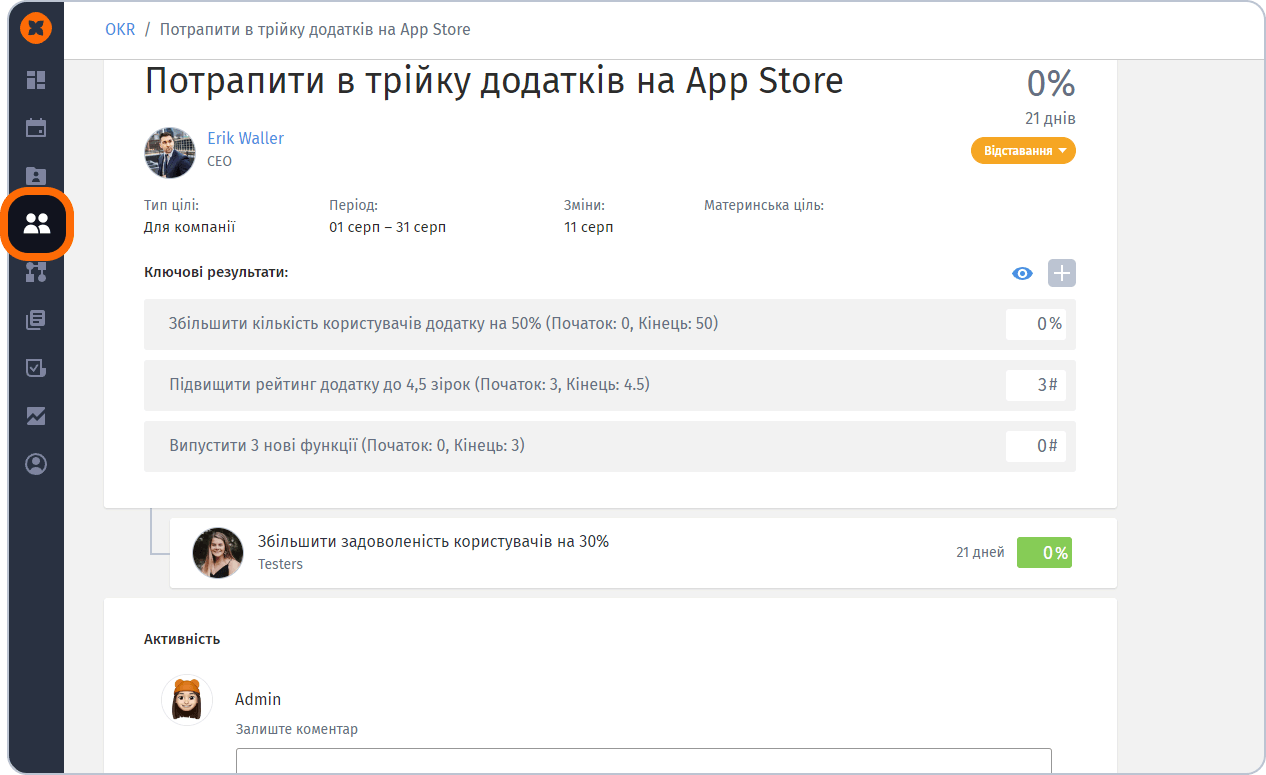Viewport: 1266px width, 775px height.
Task: Click the "Залишите коментар" comment box
Action: [x=643, y=760]
